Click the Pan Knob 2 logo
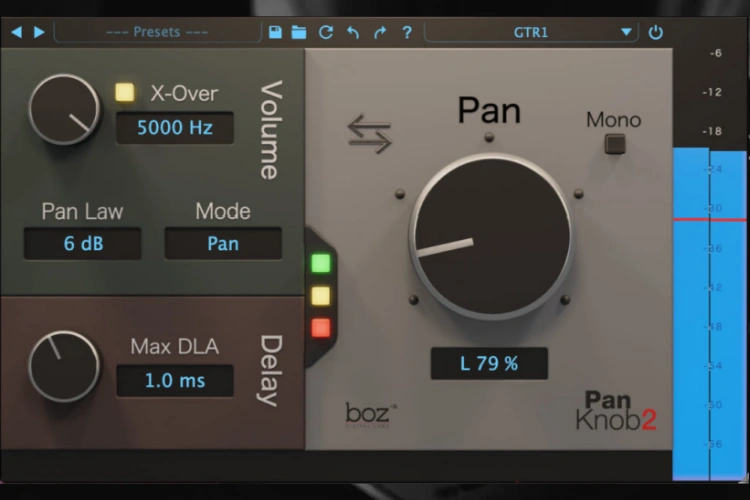The image size is (750, 500). 616,411
